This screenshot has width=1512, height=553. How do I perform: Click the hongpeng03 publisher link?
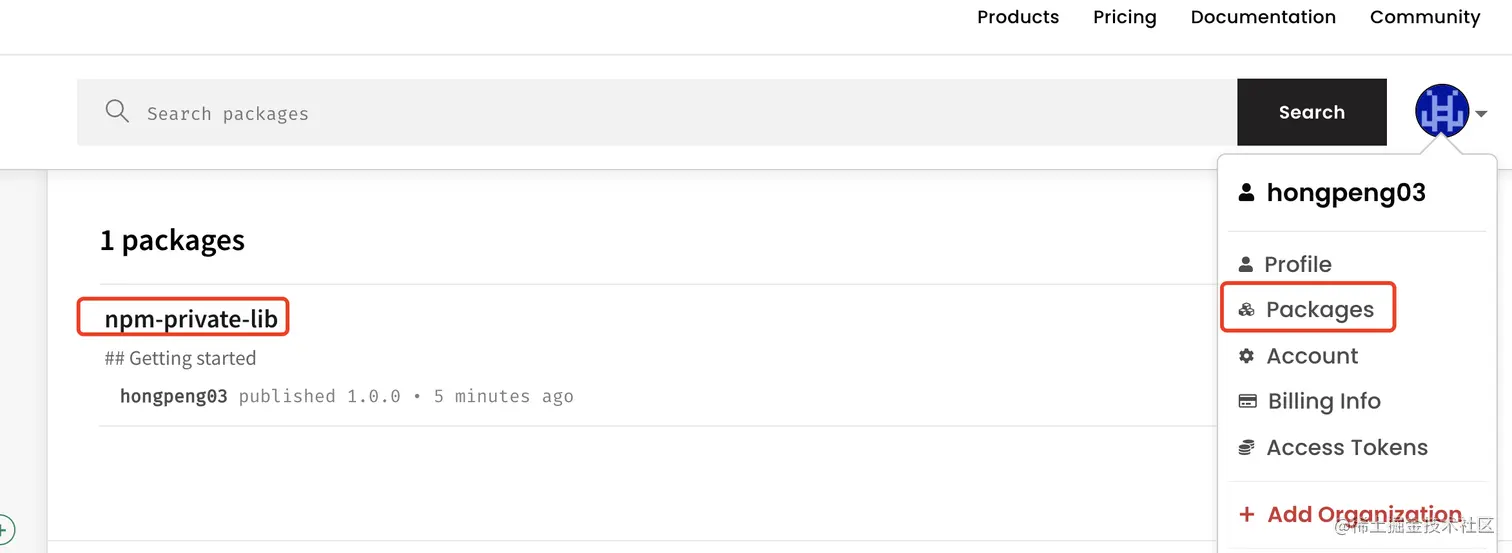[x=173, y=396]
